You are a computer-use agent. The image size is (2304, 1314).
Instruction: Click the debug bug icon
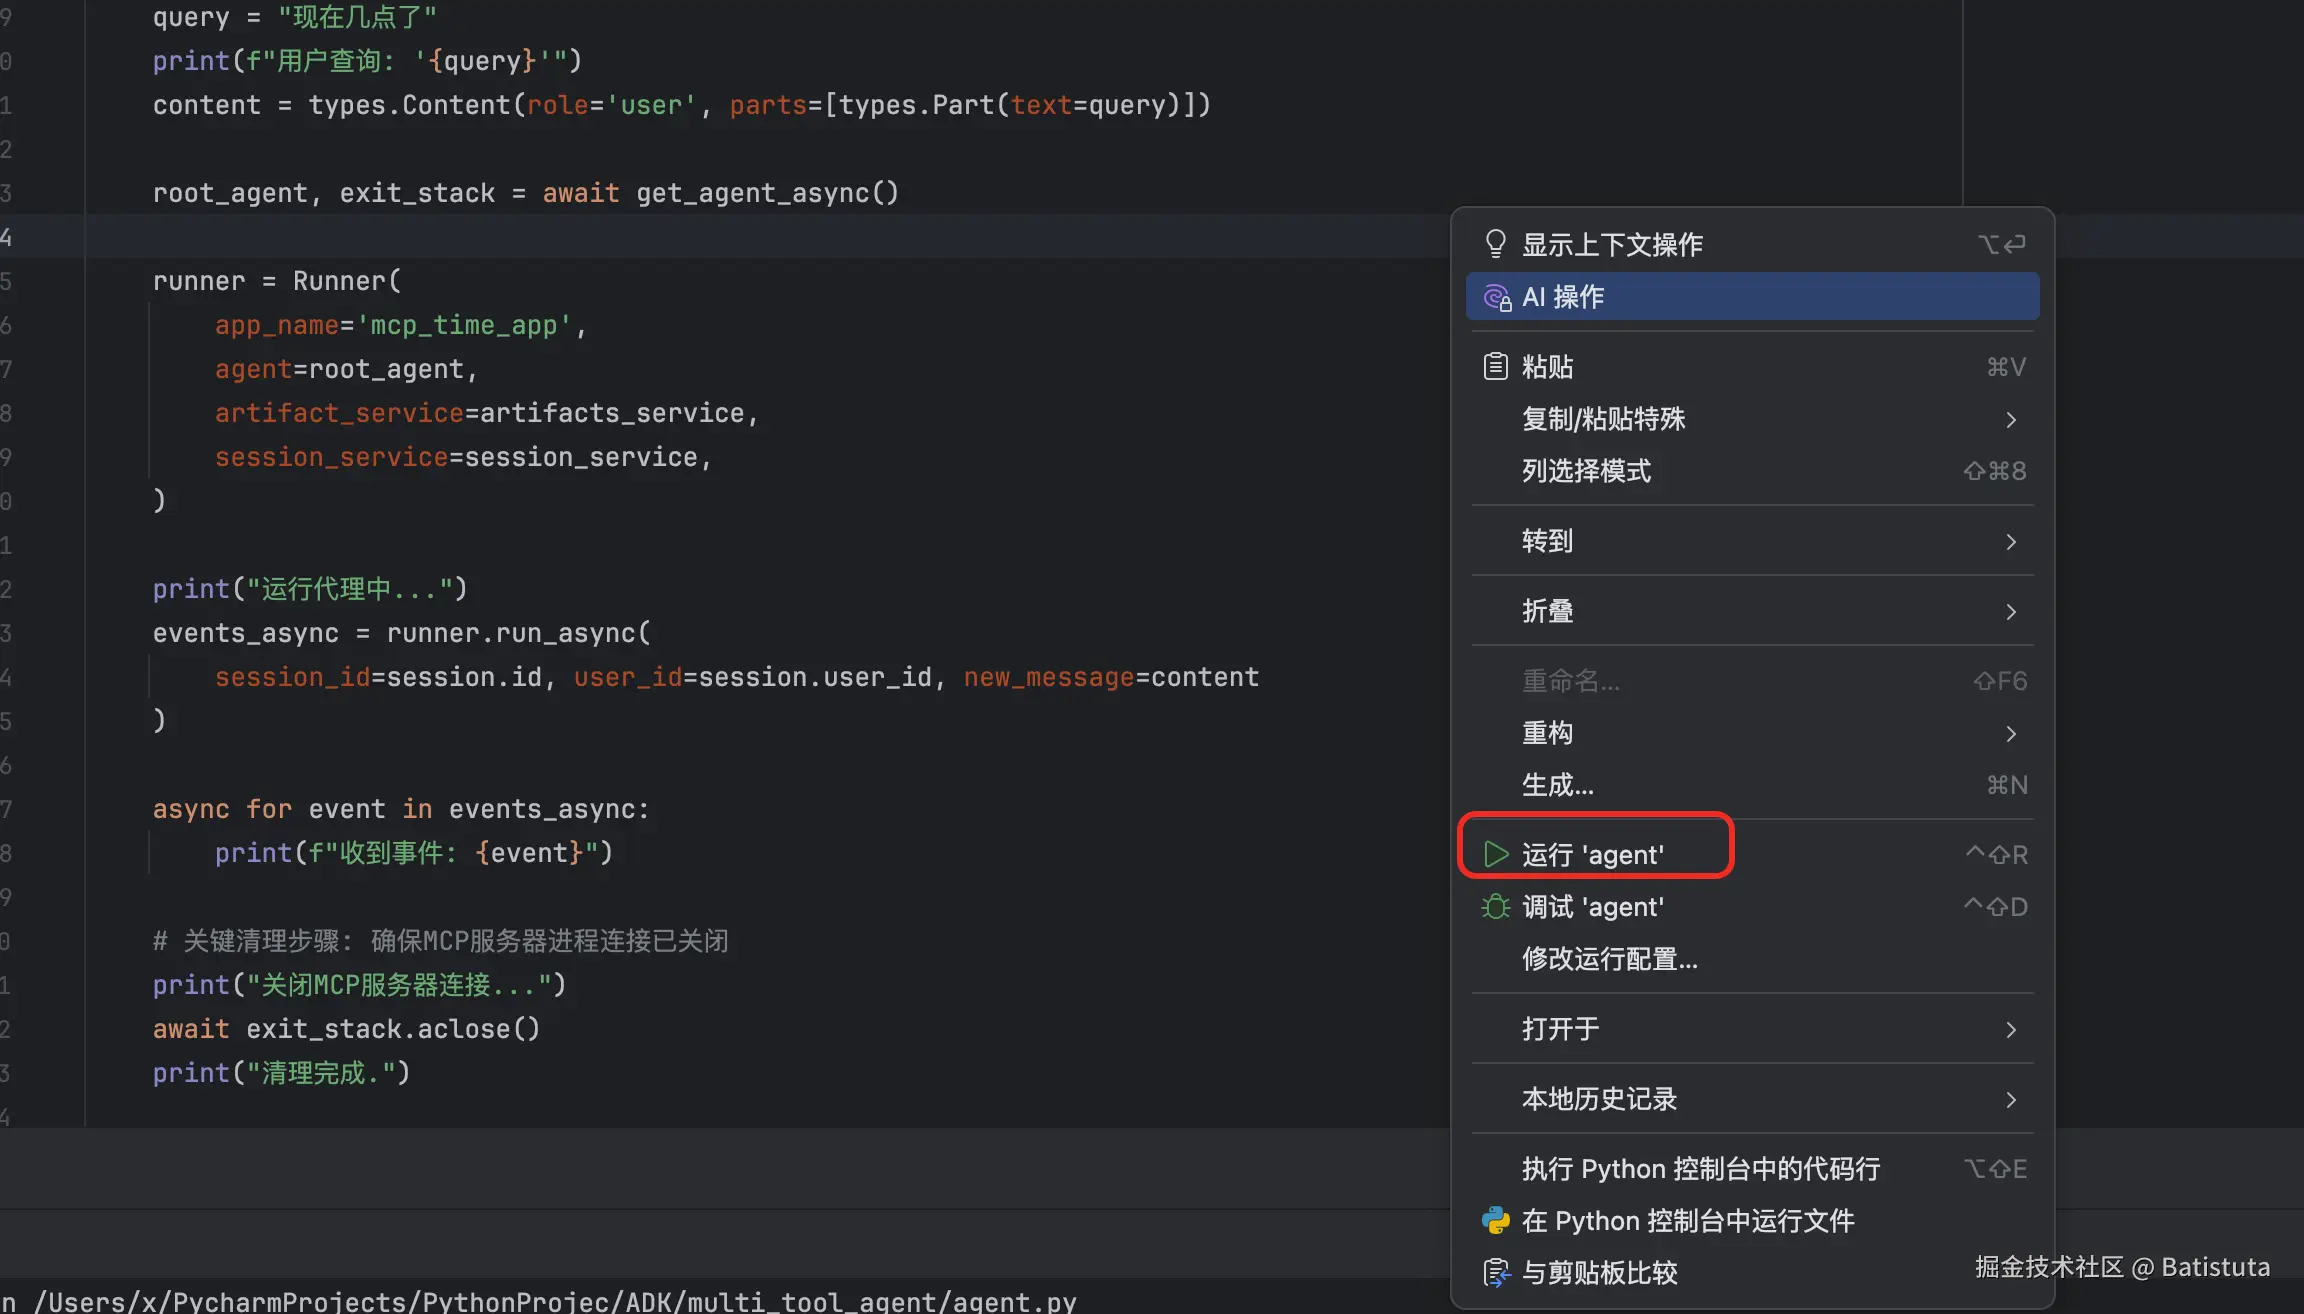(1495, 907)
